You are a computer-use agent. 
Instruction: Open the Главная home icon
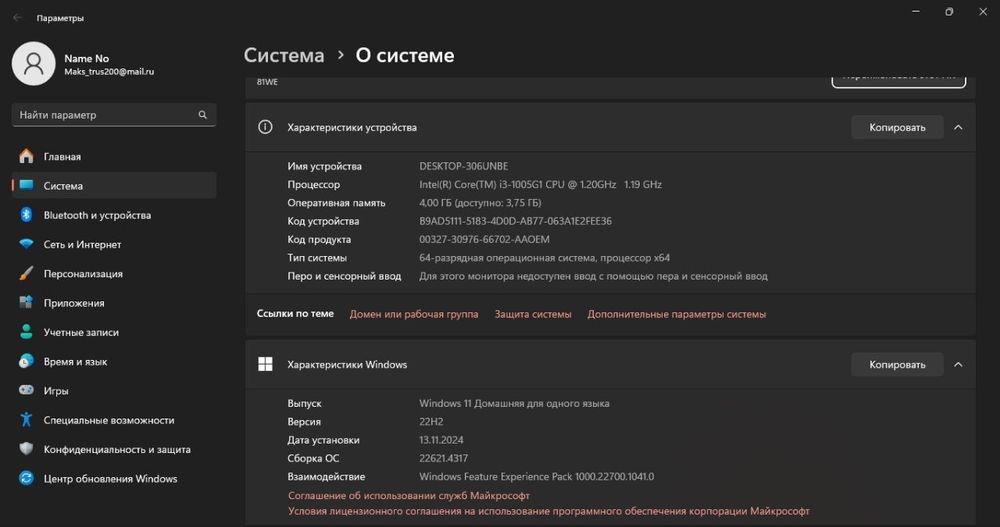26,156
